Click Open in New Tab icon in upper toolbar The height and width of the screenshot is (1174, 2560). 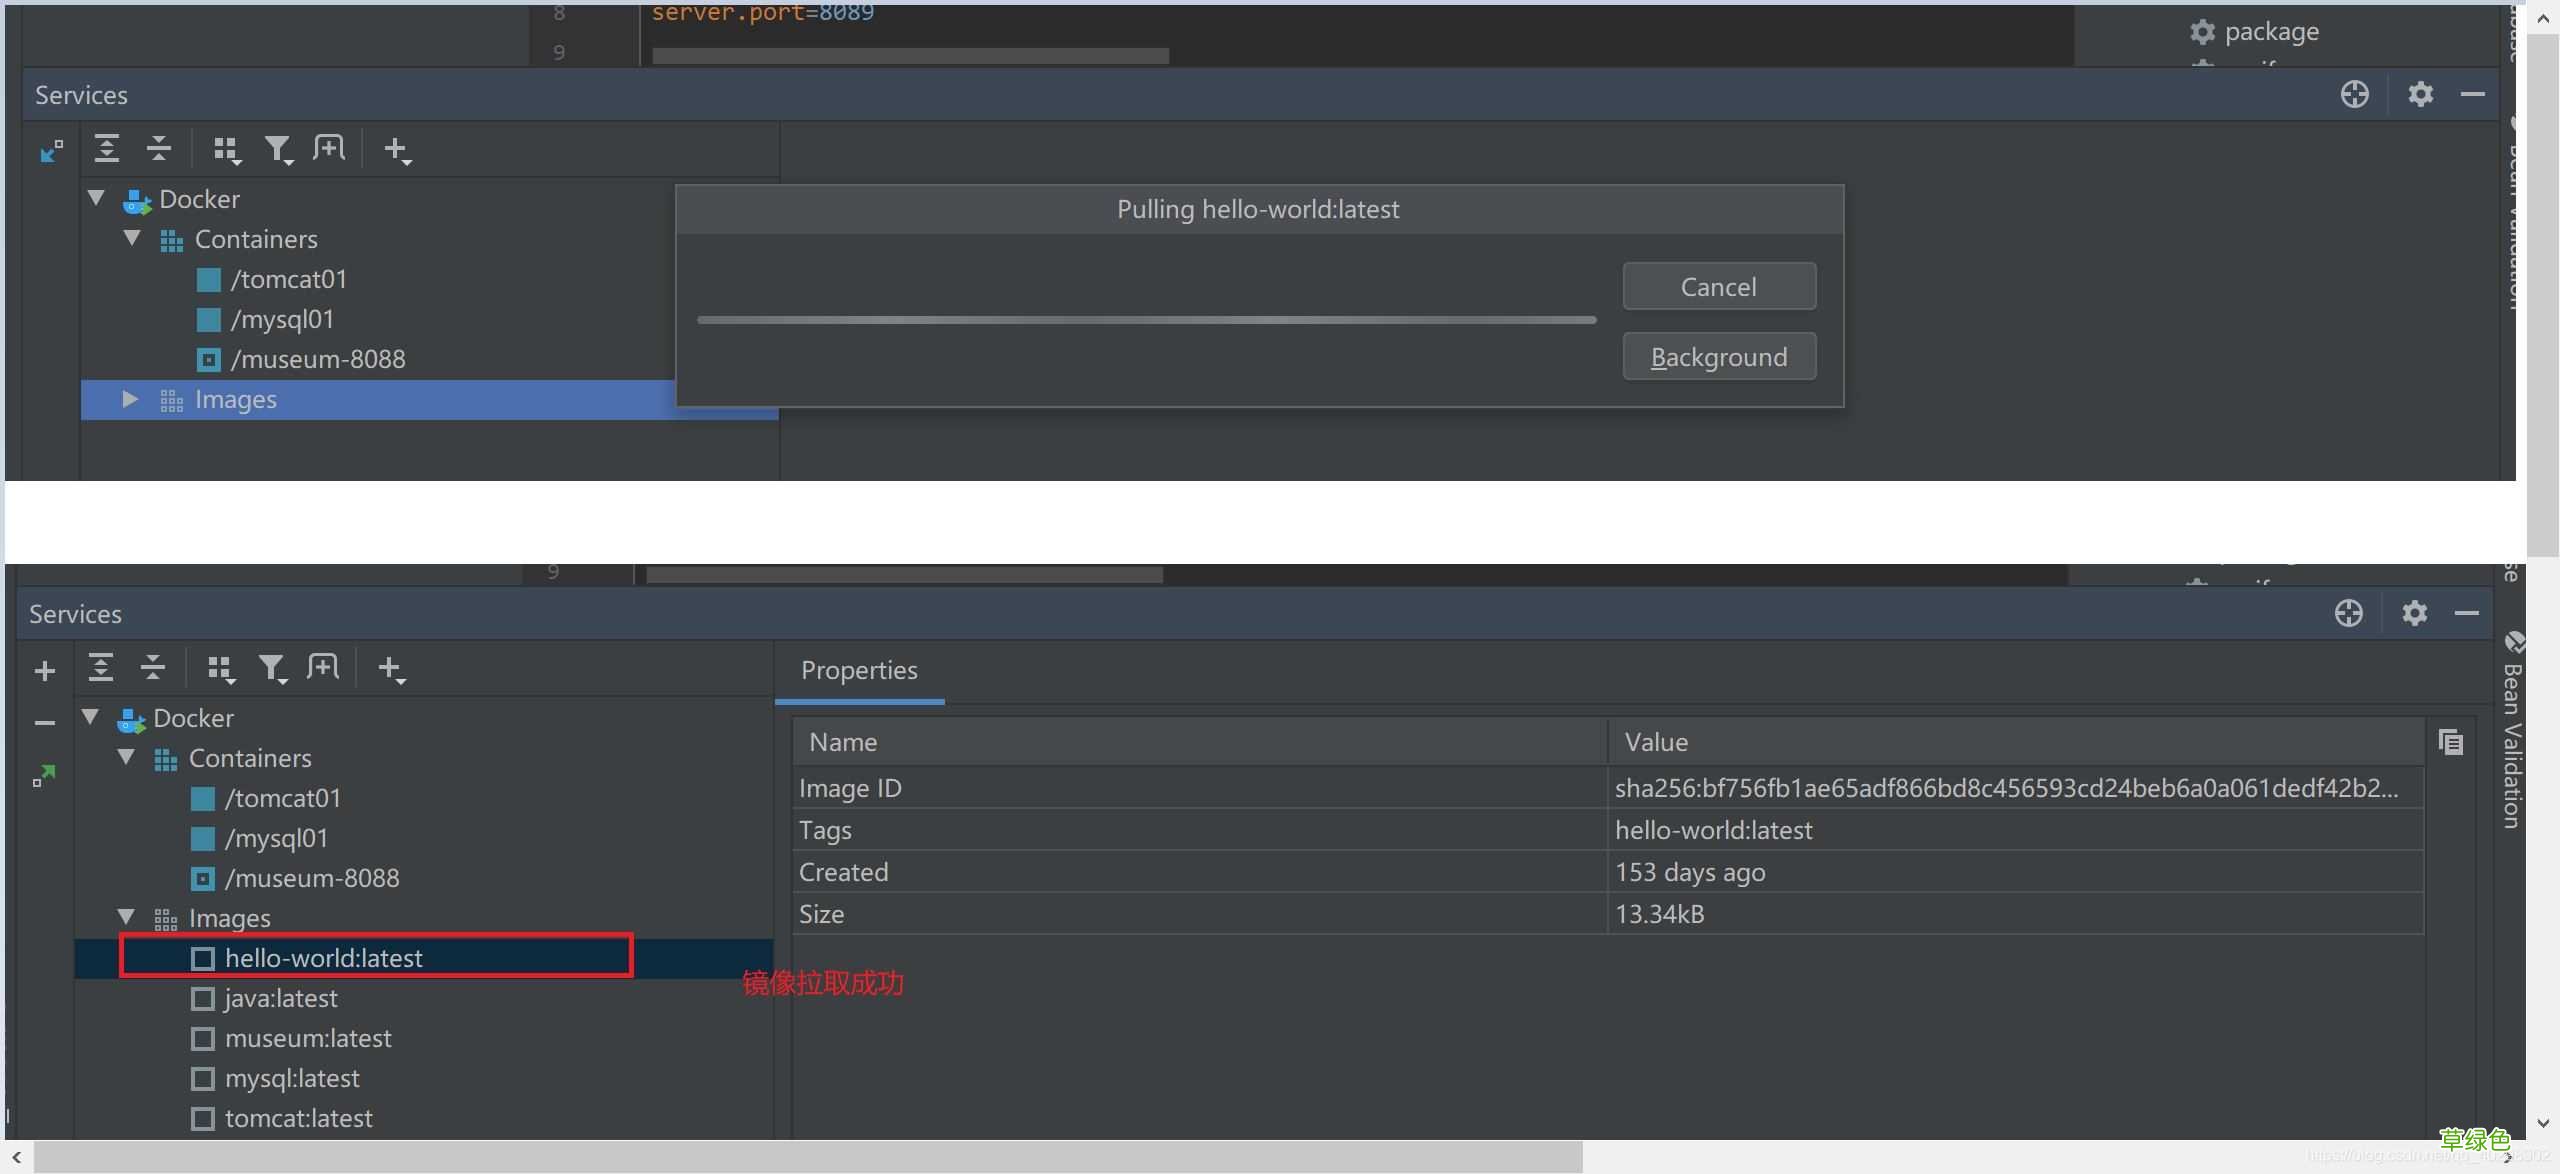coord(328,149)
